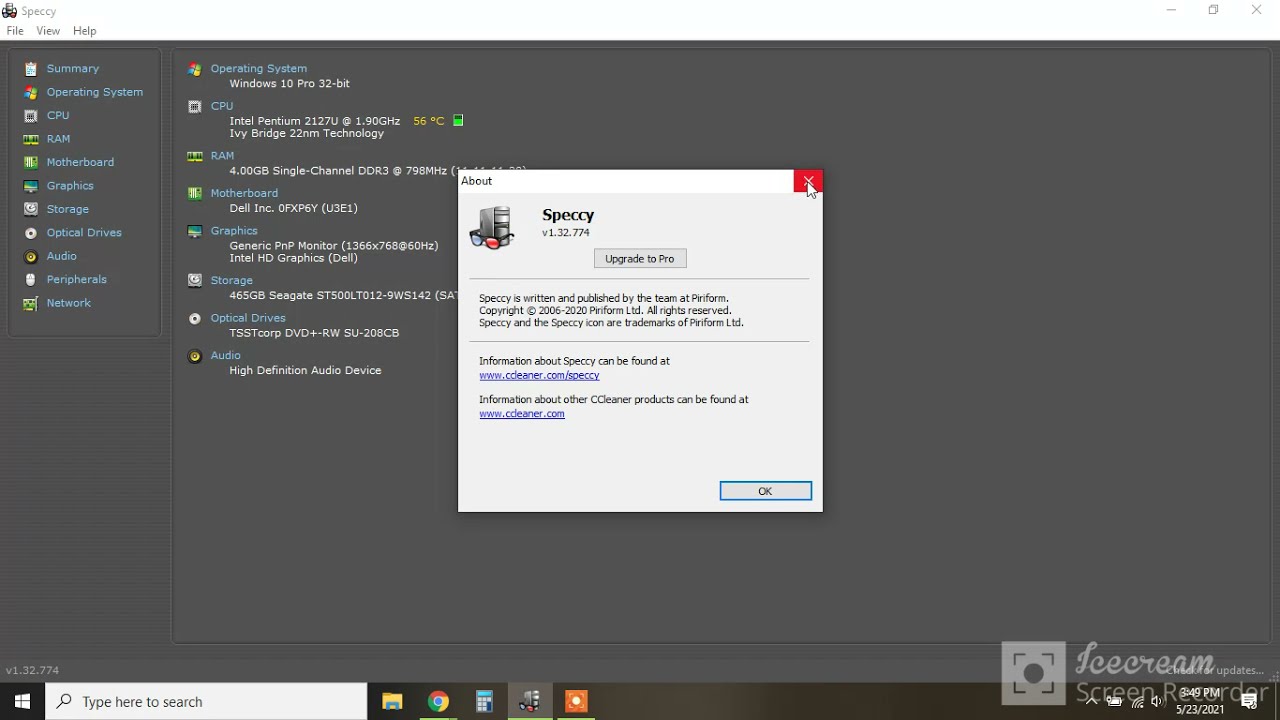
Task: Click the volume speaker tray icon
Action: pos(1159,702)
